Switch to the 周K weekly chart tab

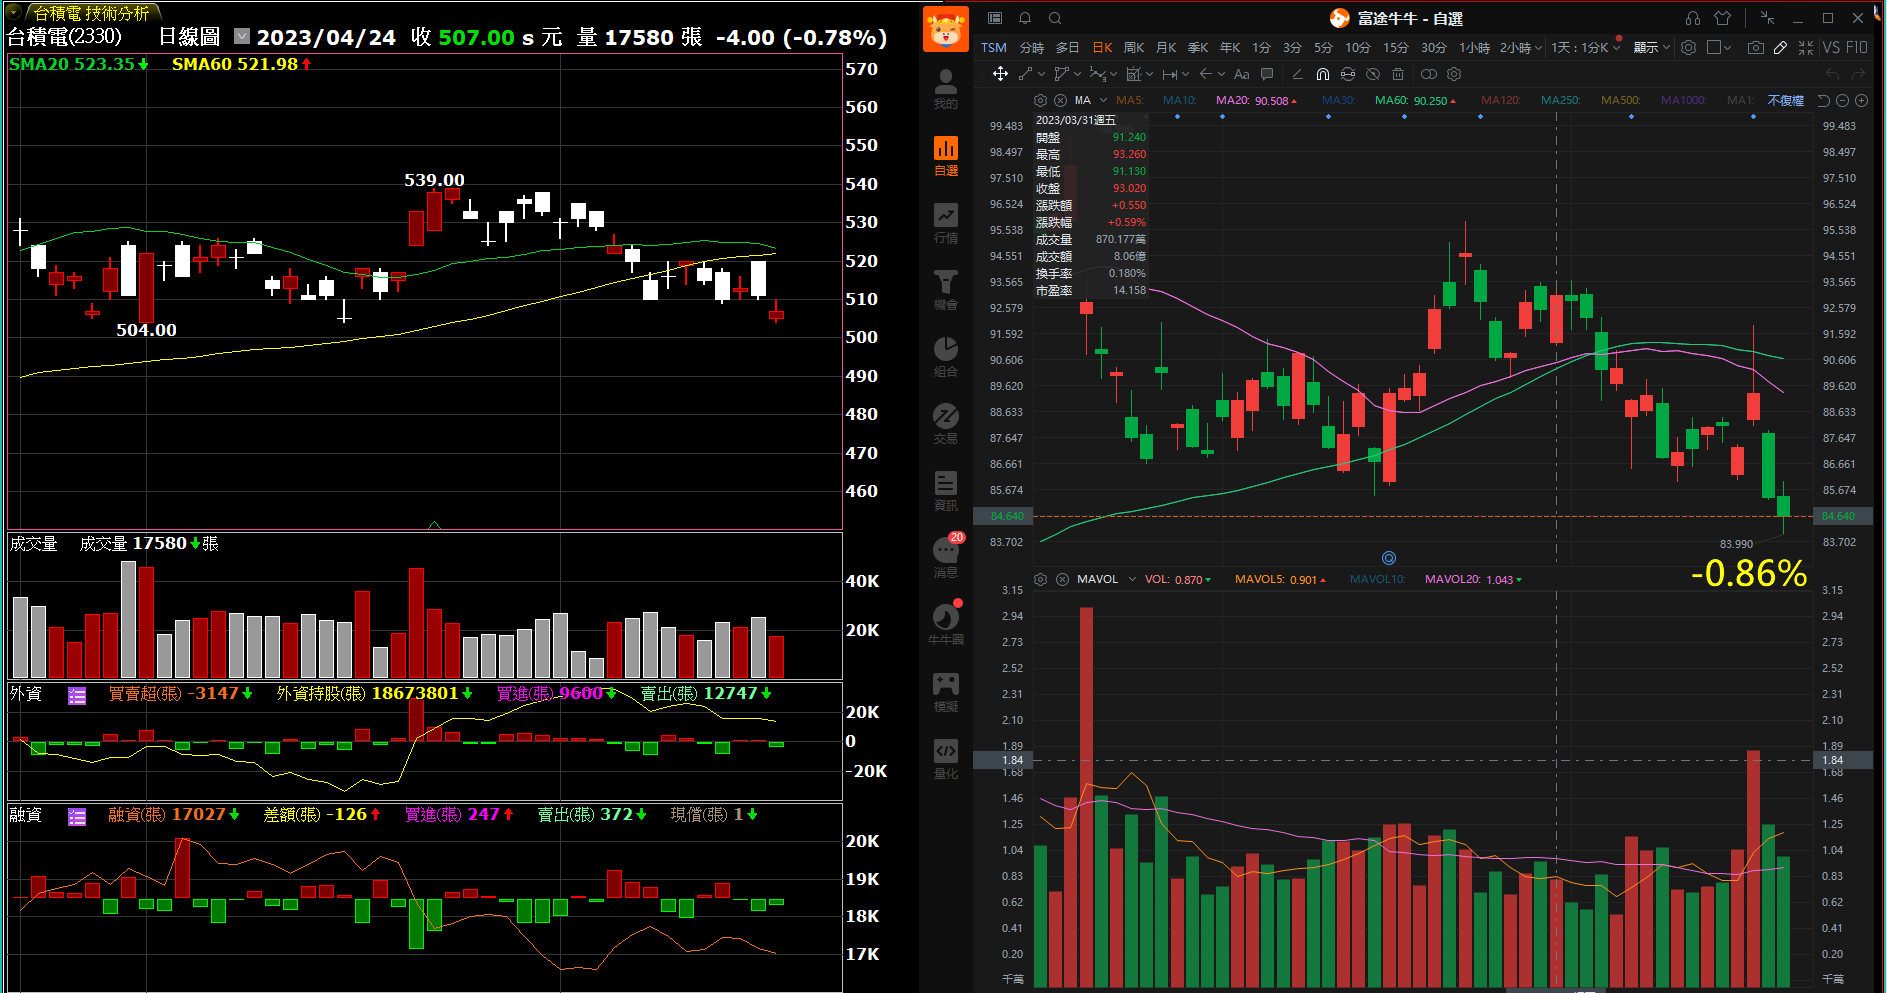coord(1133,47)
